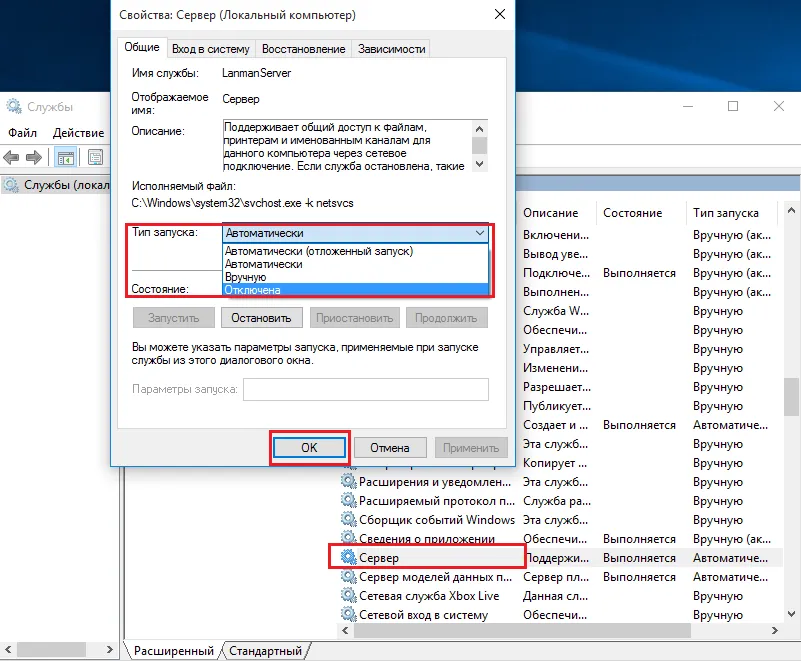Screen dimensions: 801x661
Task: Click the back arrow toolbar icon
Action: (x=11, y=157)
